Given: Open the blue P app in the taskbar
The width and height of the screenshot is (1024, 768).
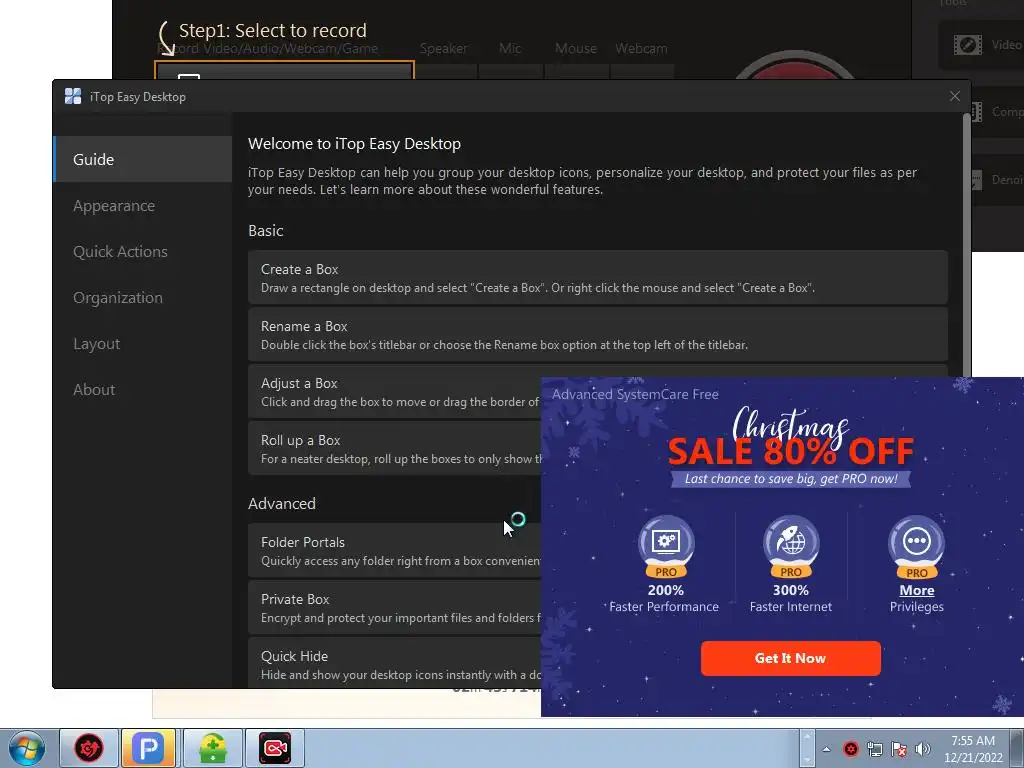Looking at the screenshot, I should coord(149,748).
